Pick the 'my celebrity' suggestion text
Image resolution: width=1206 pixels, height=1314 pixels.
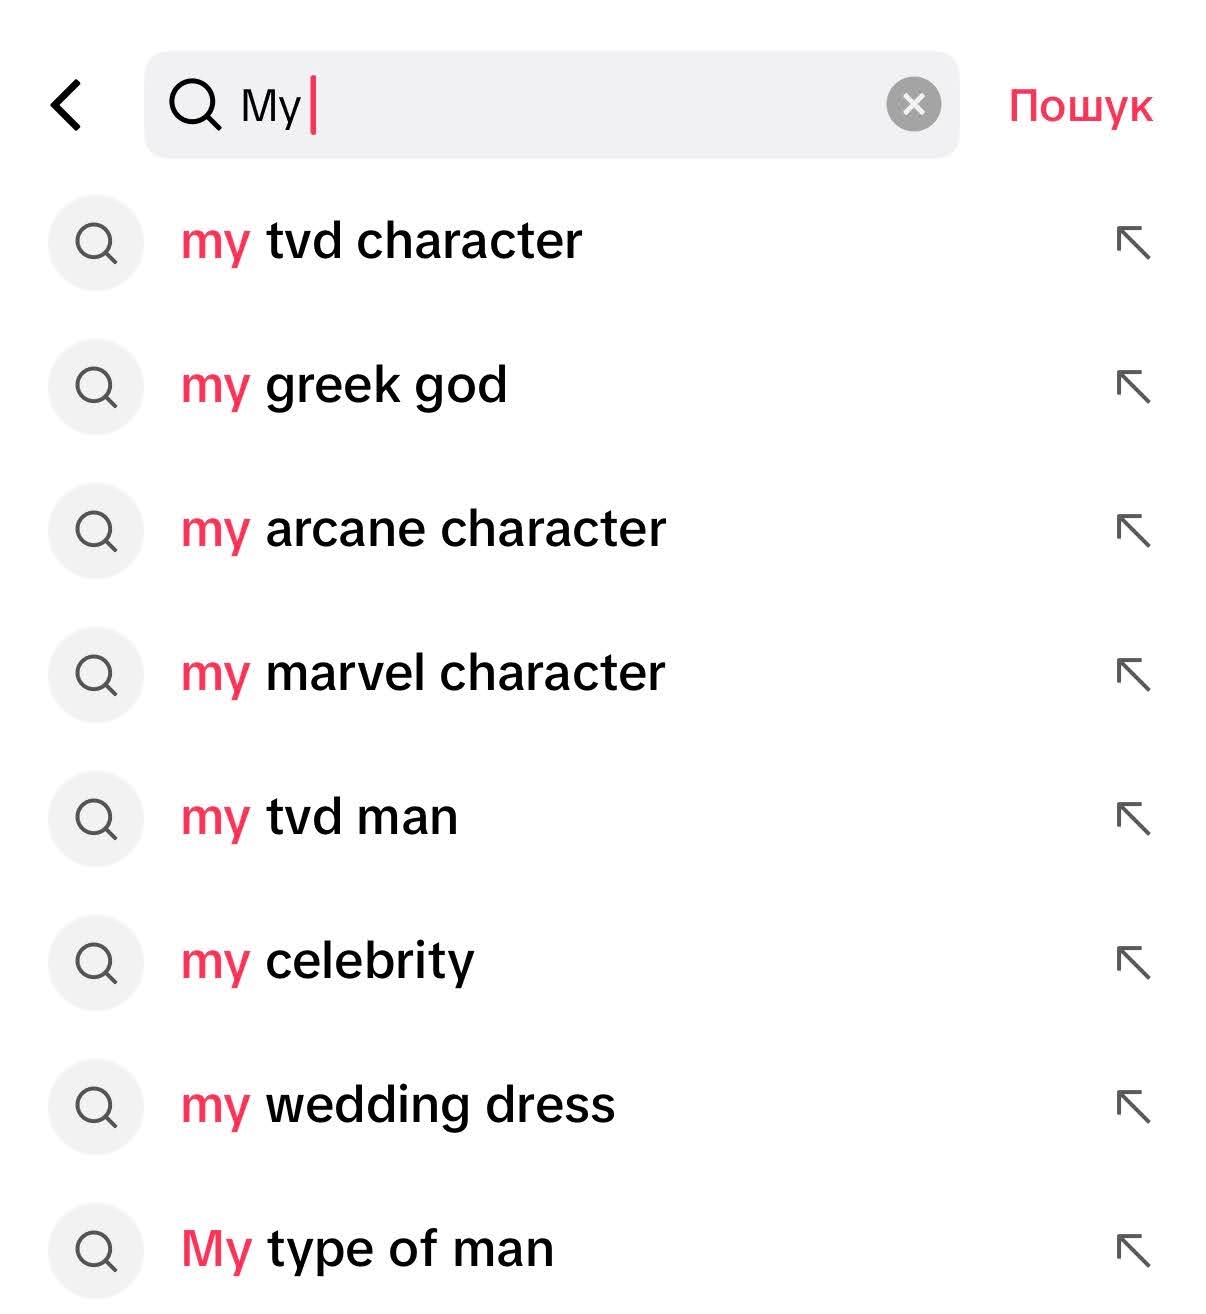[x=327, y=962]
